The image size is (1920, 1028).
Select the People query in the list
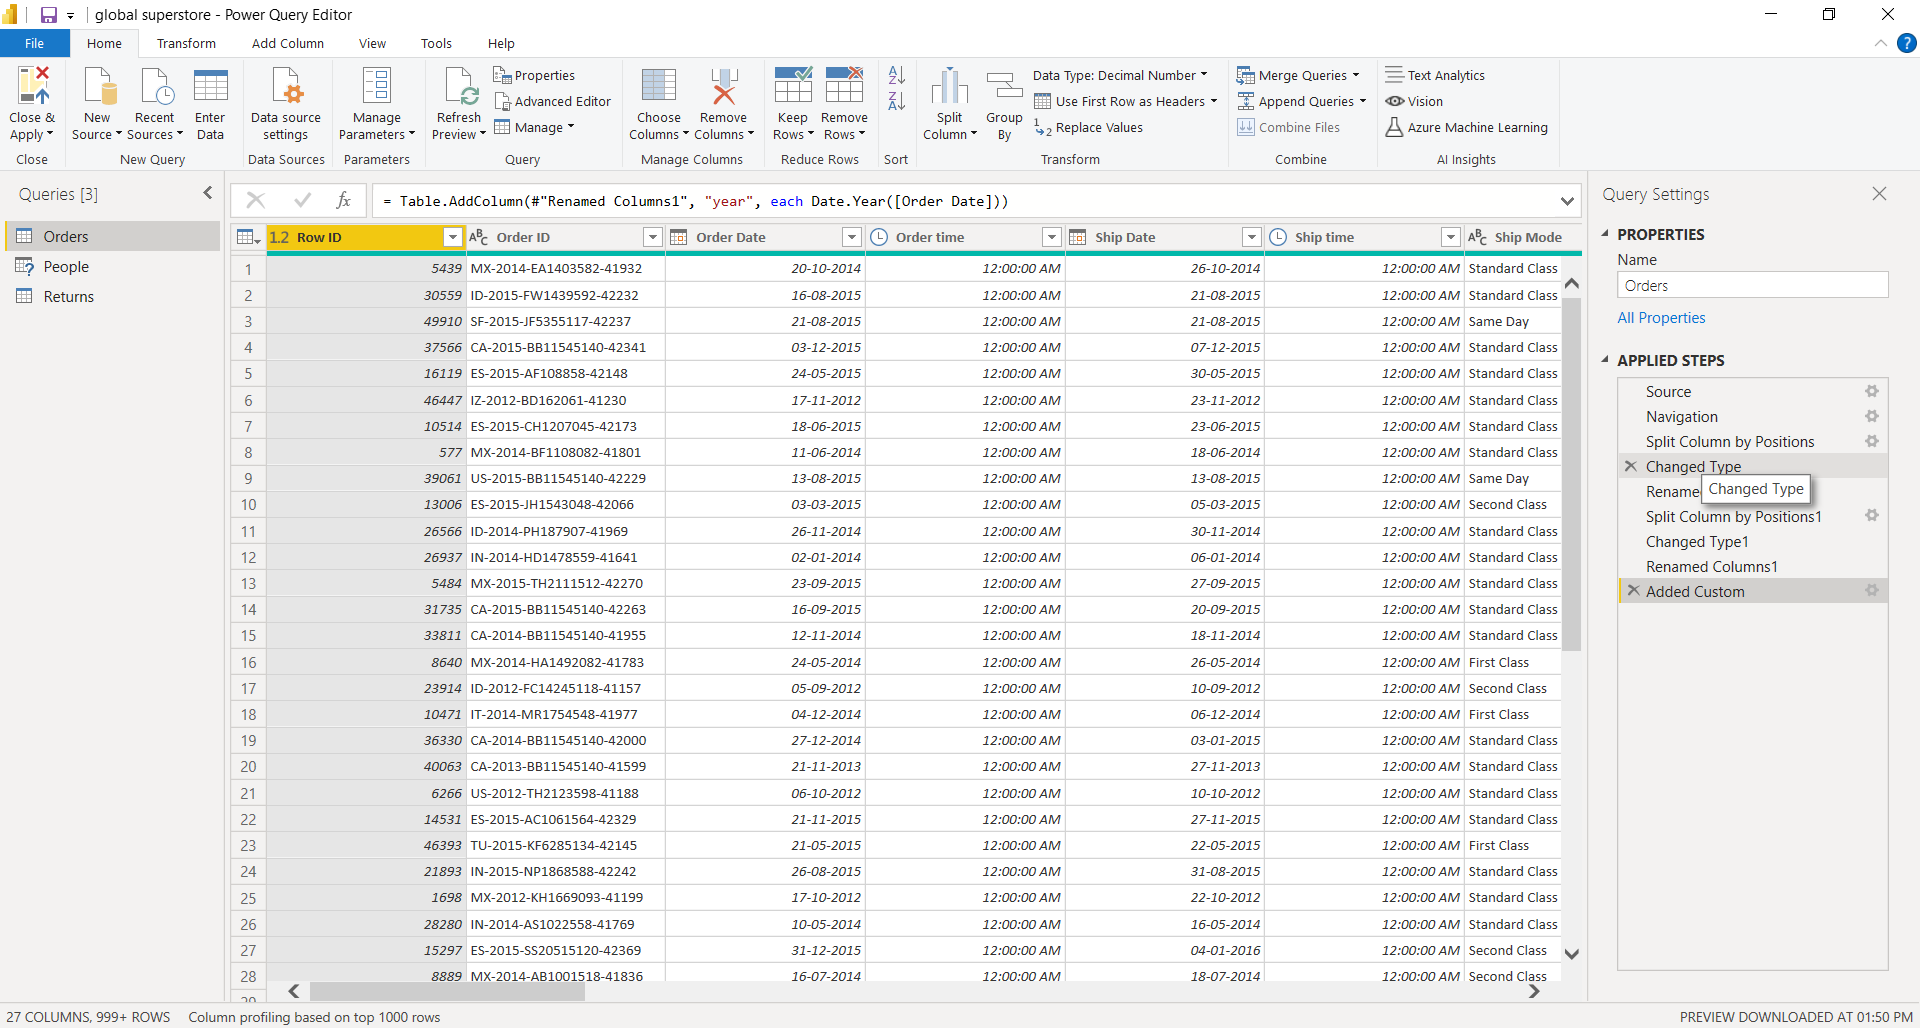coord(66,267)
